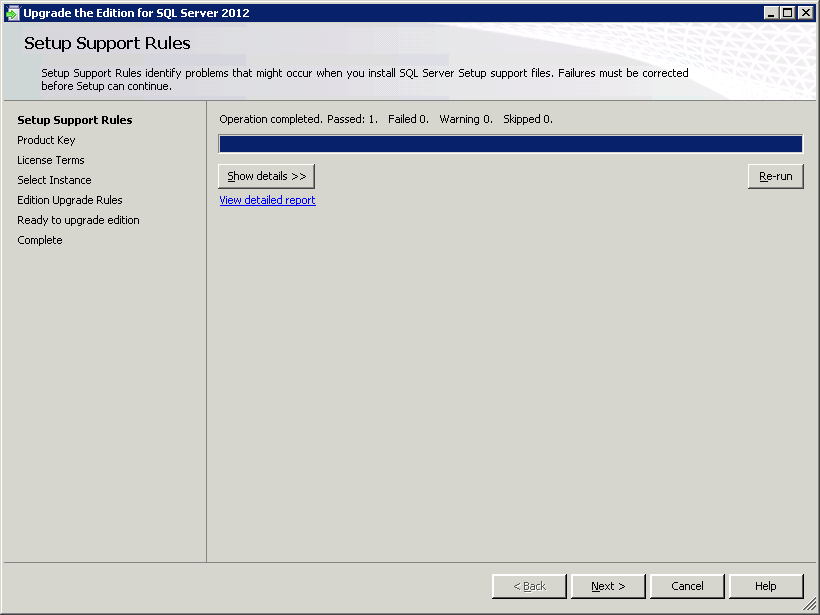Click the SQL Server setup title bar icon
Screen dimensions: 820x615
[x=12, y=13]
